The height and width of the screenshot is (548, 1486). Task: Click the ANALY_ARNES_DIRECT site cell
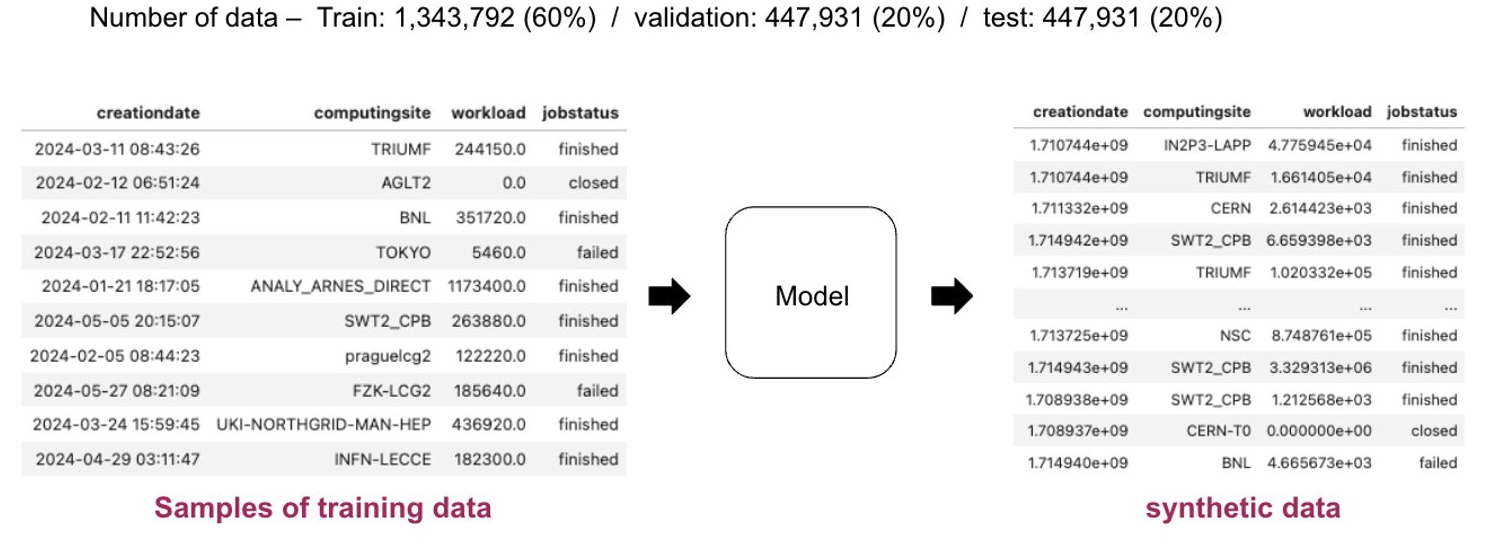[341, 286]
